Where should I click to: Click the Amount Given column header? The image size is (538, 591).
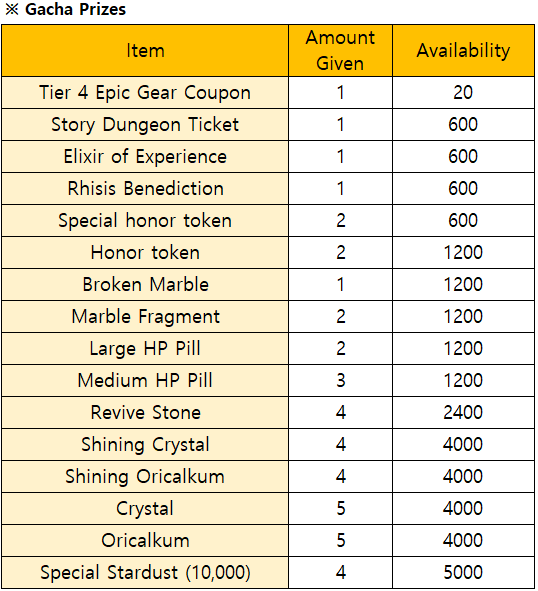340,51
